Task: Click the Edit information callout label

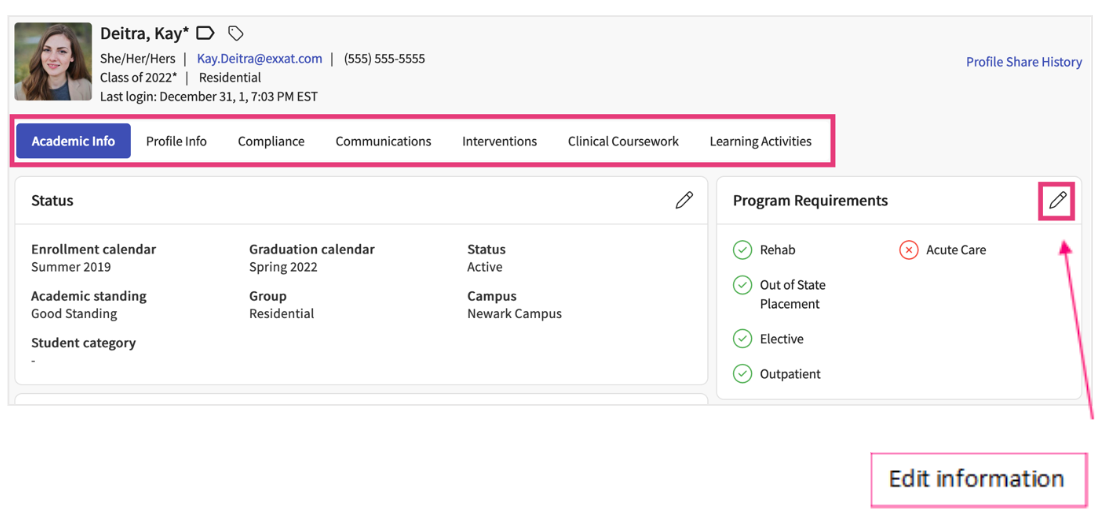Action: pos(976,479)
